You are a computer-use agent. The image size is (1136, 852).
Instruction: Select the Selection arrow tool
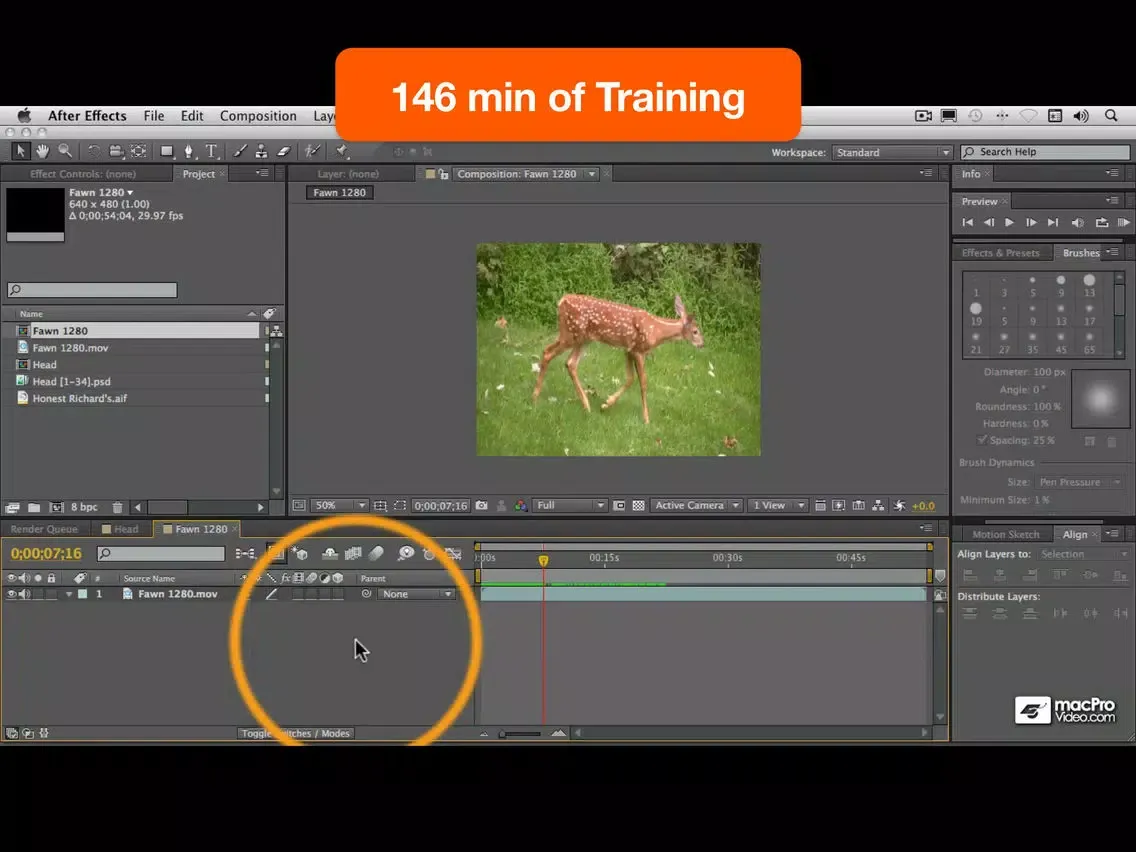(20, 151)
